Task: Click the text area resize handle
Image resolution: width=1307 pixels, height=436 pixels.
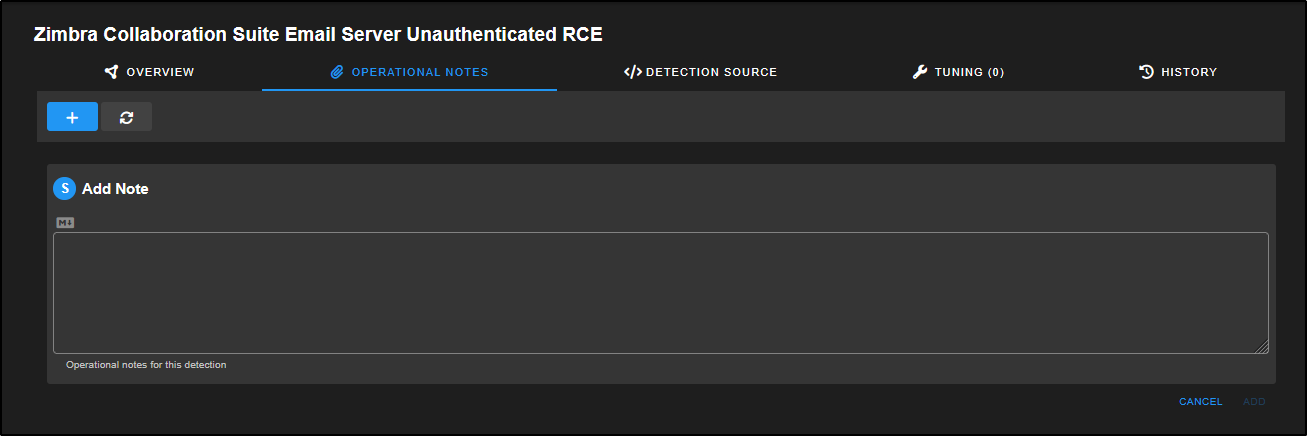Action: (1262, 347)
